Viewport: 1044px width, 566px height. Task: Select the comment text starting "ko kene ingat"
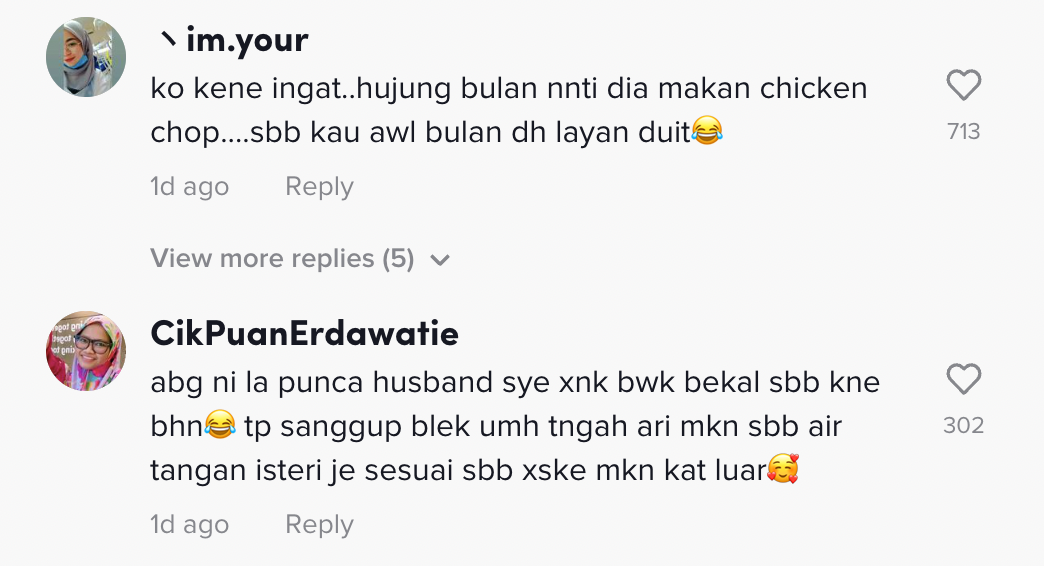(x=509, y=110)
